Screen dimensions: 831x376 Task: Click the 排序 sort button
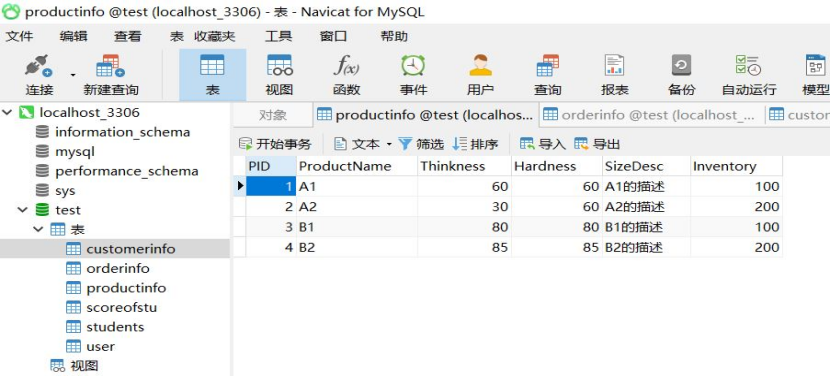click(475, 144)
